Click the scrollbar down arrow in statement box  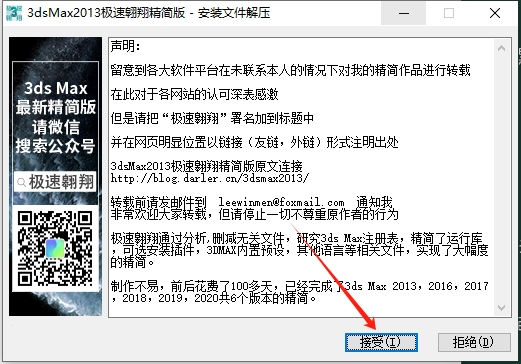tap(501, 308)
